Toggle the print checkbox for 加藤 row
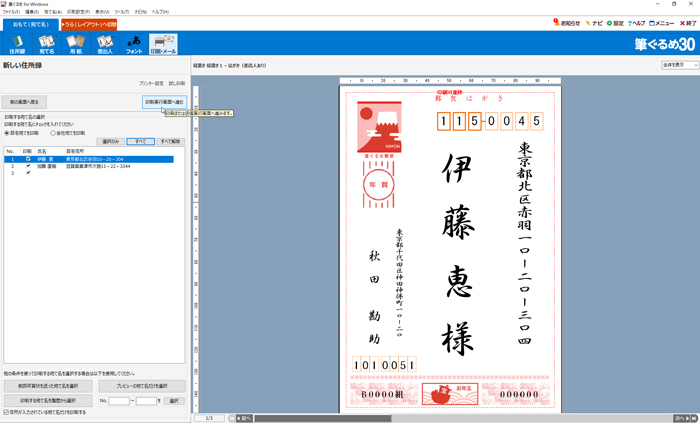The image size is (700, 423). pos(28,166)
